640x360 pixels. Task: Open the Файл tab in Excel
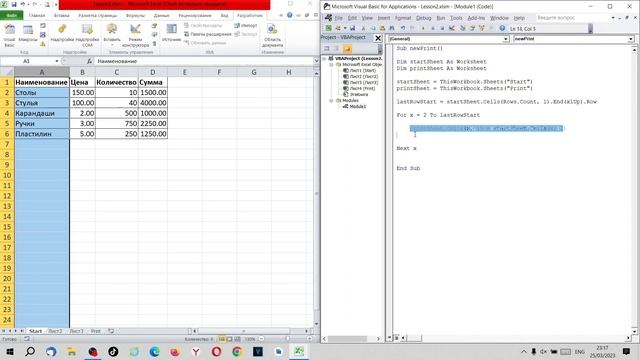click(11, 16)
